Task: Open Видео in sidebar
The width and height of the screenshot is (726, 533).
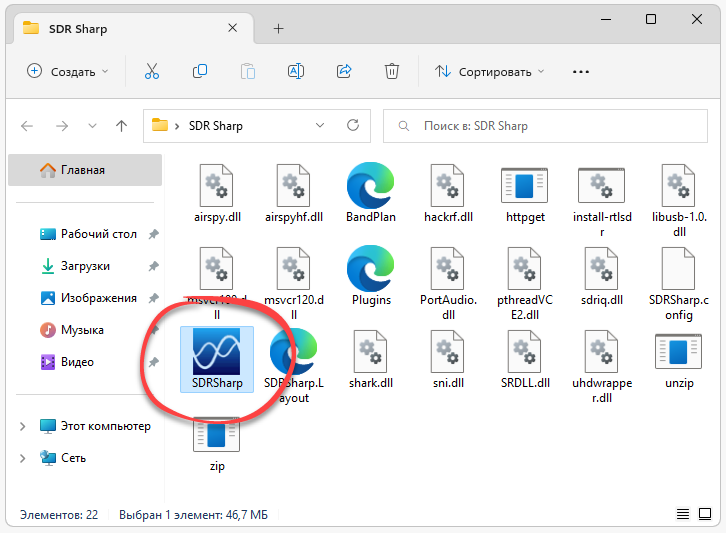Action: click(x=77, y=362)
